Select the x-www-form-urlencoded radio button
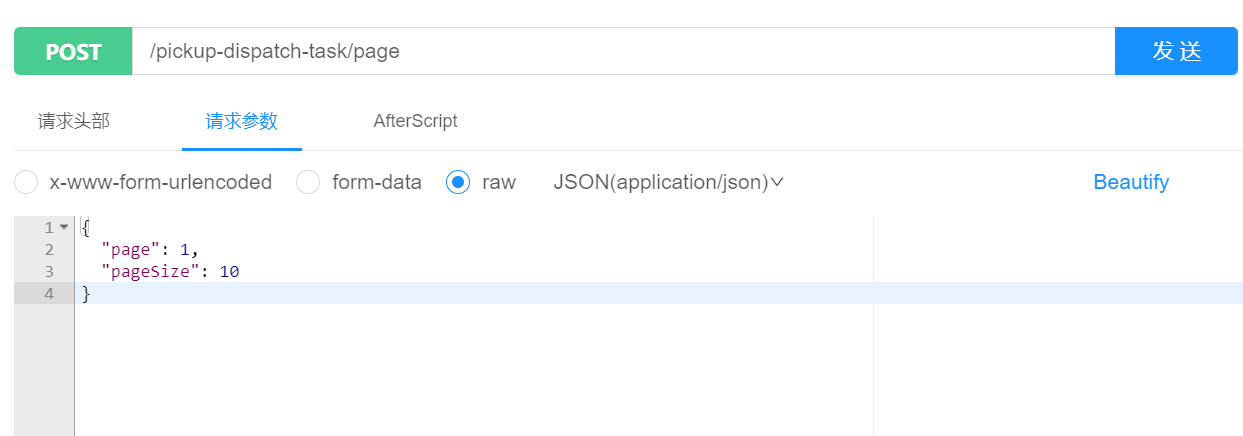 coord(26,182)
